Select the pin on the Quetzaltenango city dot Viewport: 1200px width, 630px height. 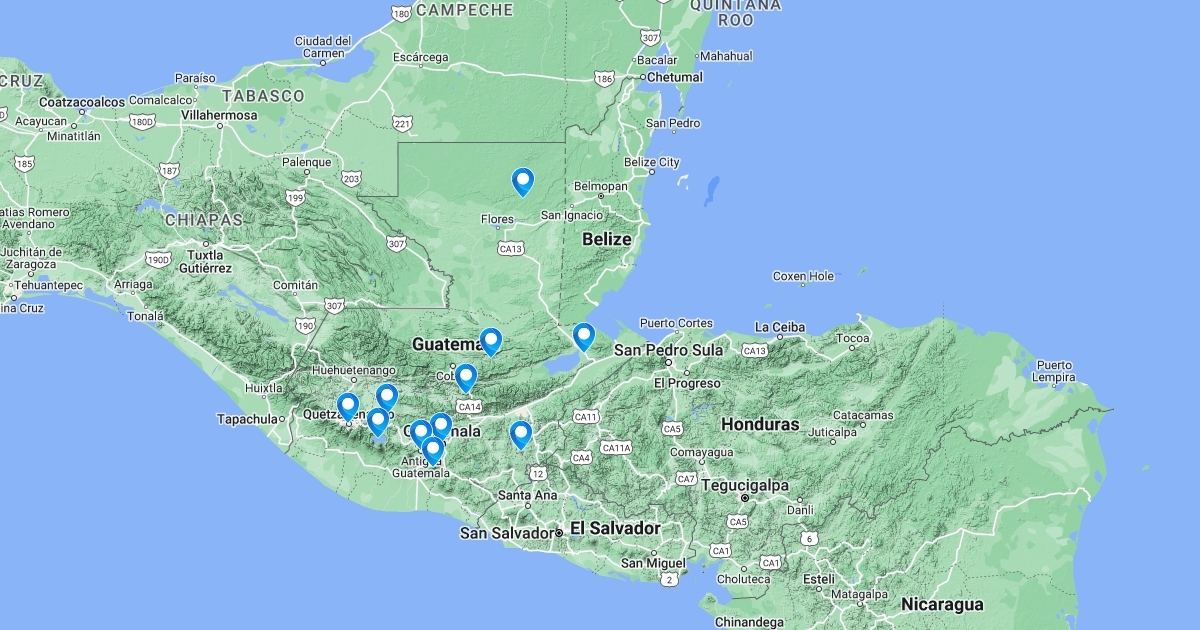tap(347, 408)
